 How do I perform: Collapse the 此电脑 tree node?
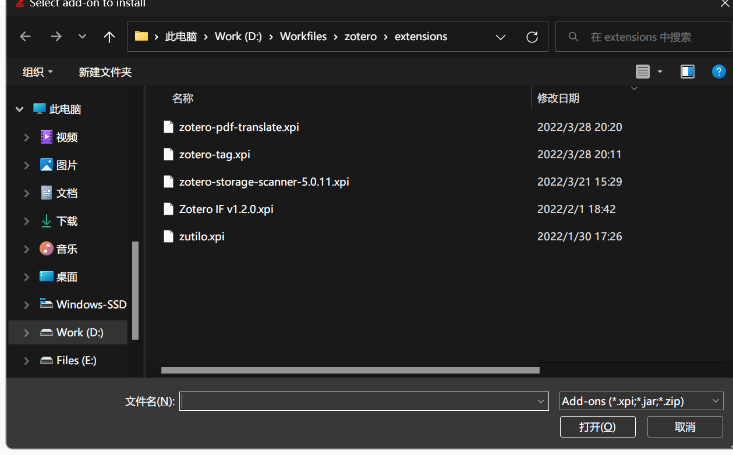[x=20, y=109]
